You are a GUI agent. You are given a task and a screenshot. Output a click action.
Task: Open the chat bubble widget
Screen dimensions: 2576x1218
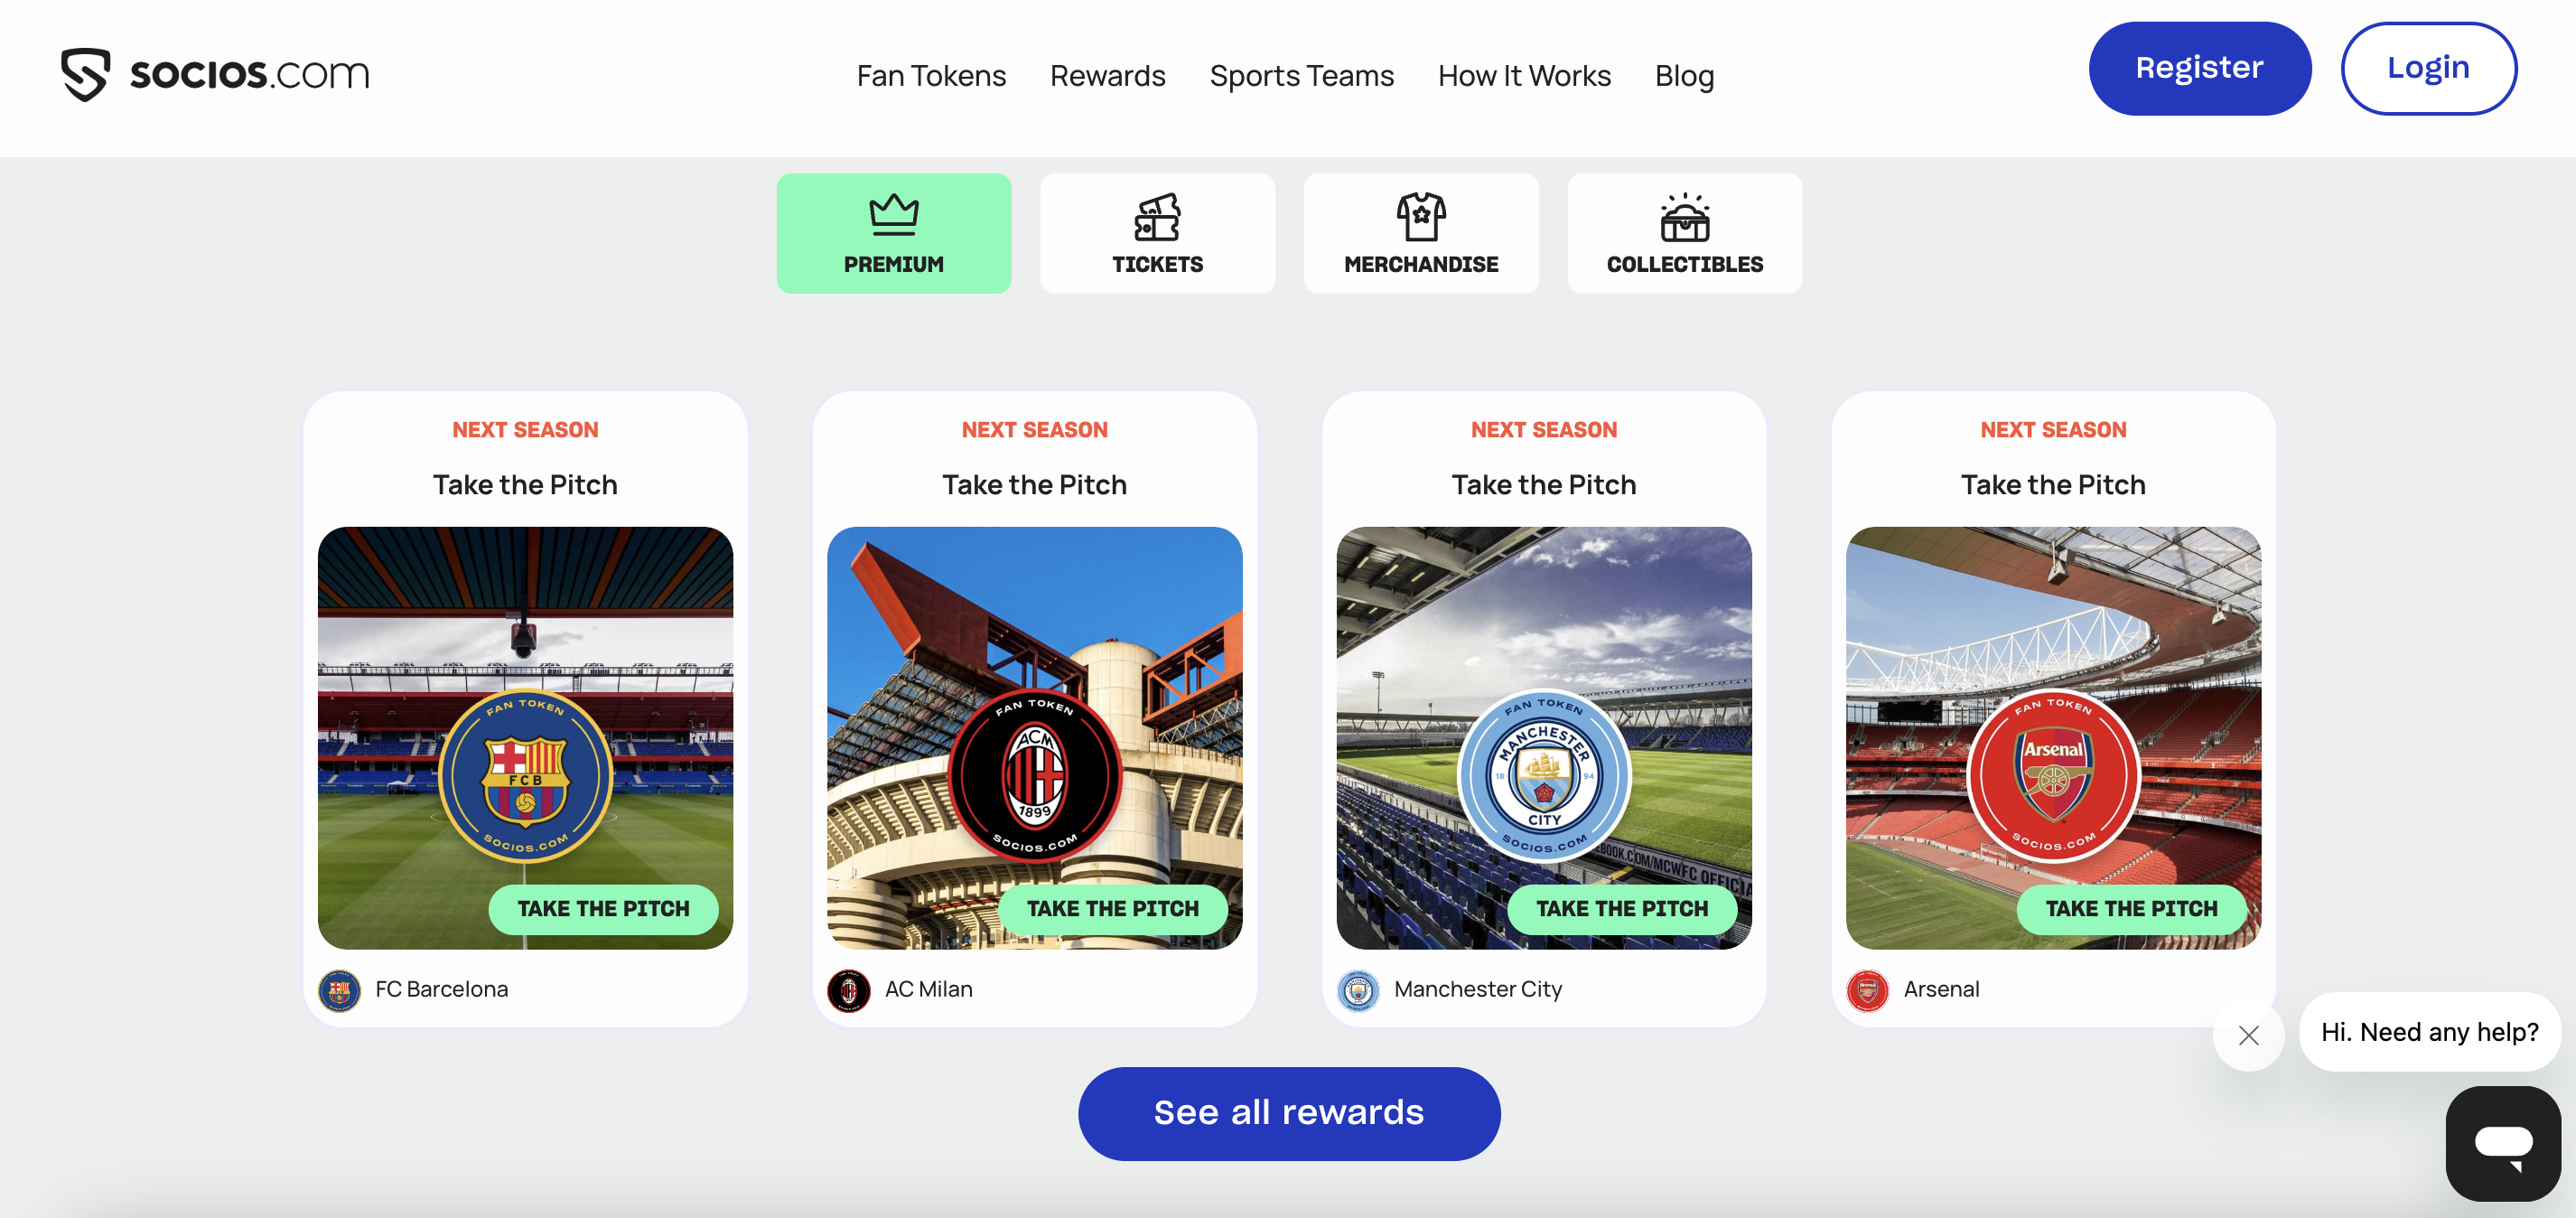[x=2502, y=1142]
